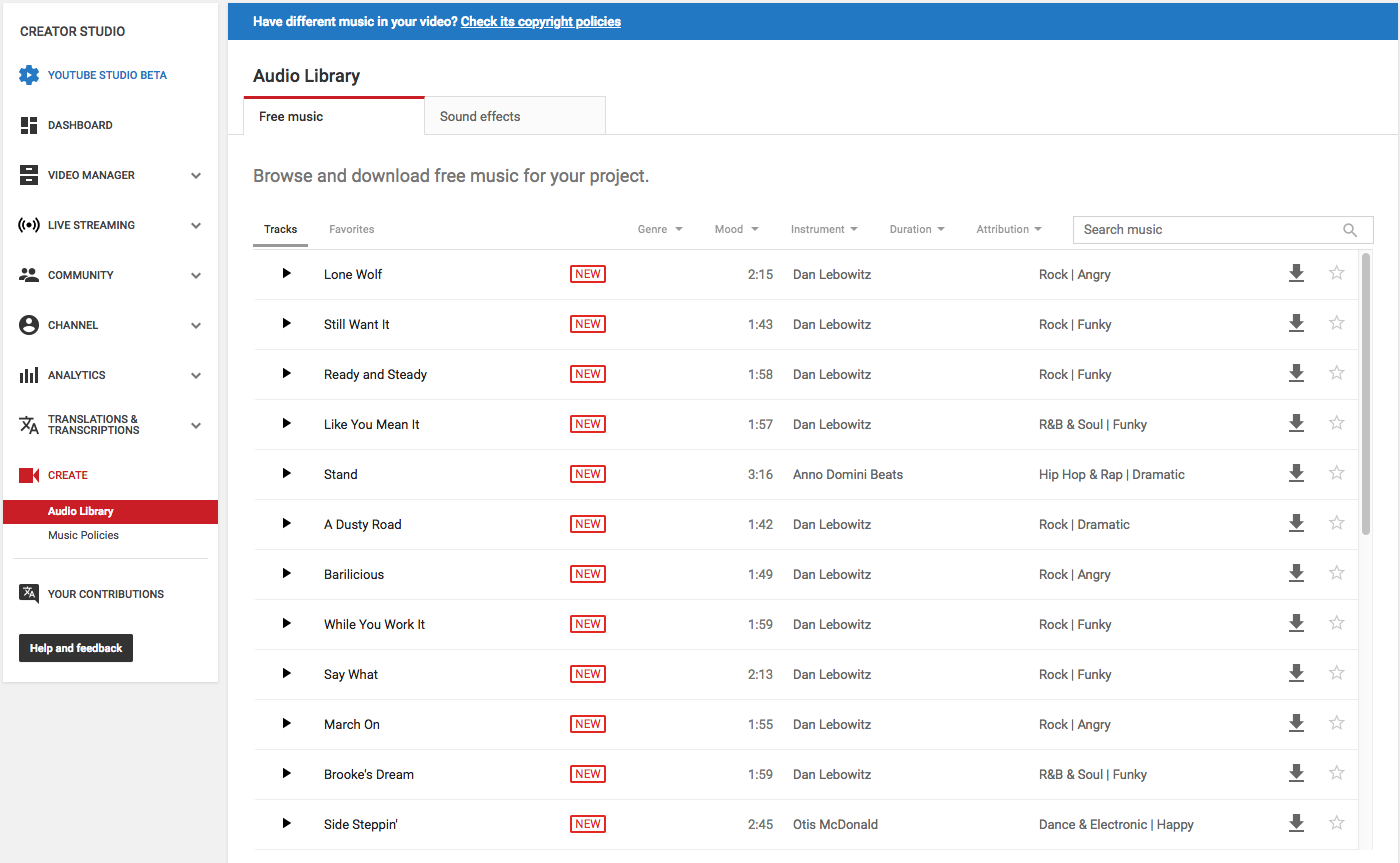Download the March On track
The height and width of the screenshot is (863, 1400).
(1296, 723)
